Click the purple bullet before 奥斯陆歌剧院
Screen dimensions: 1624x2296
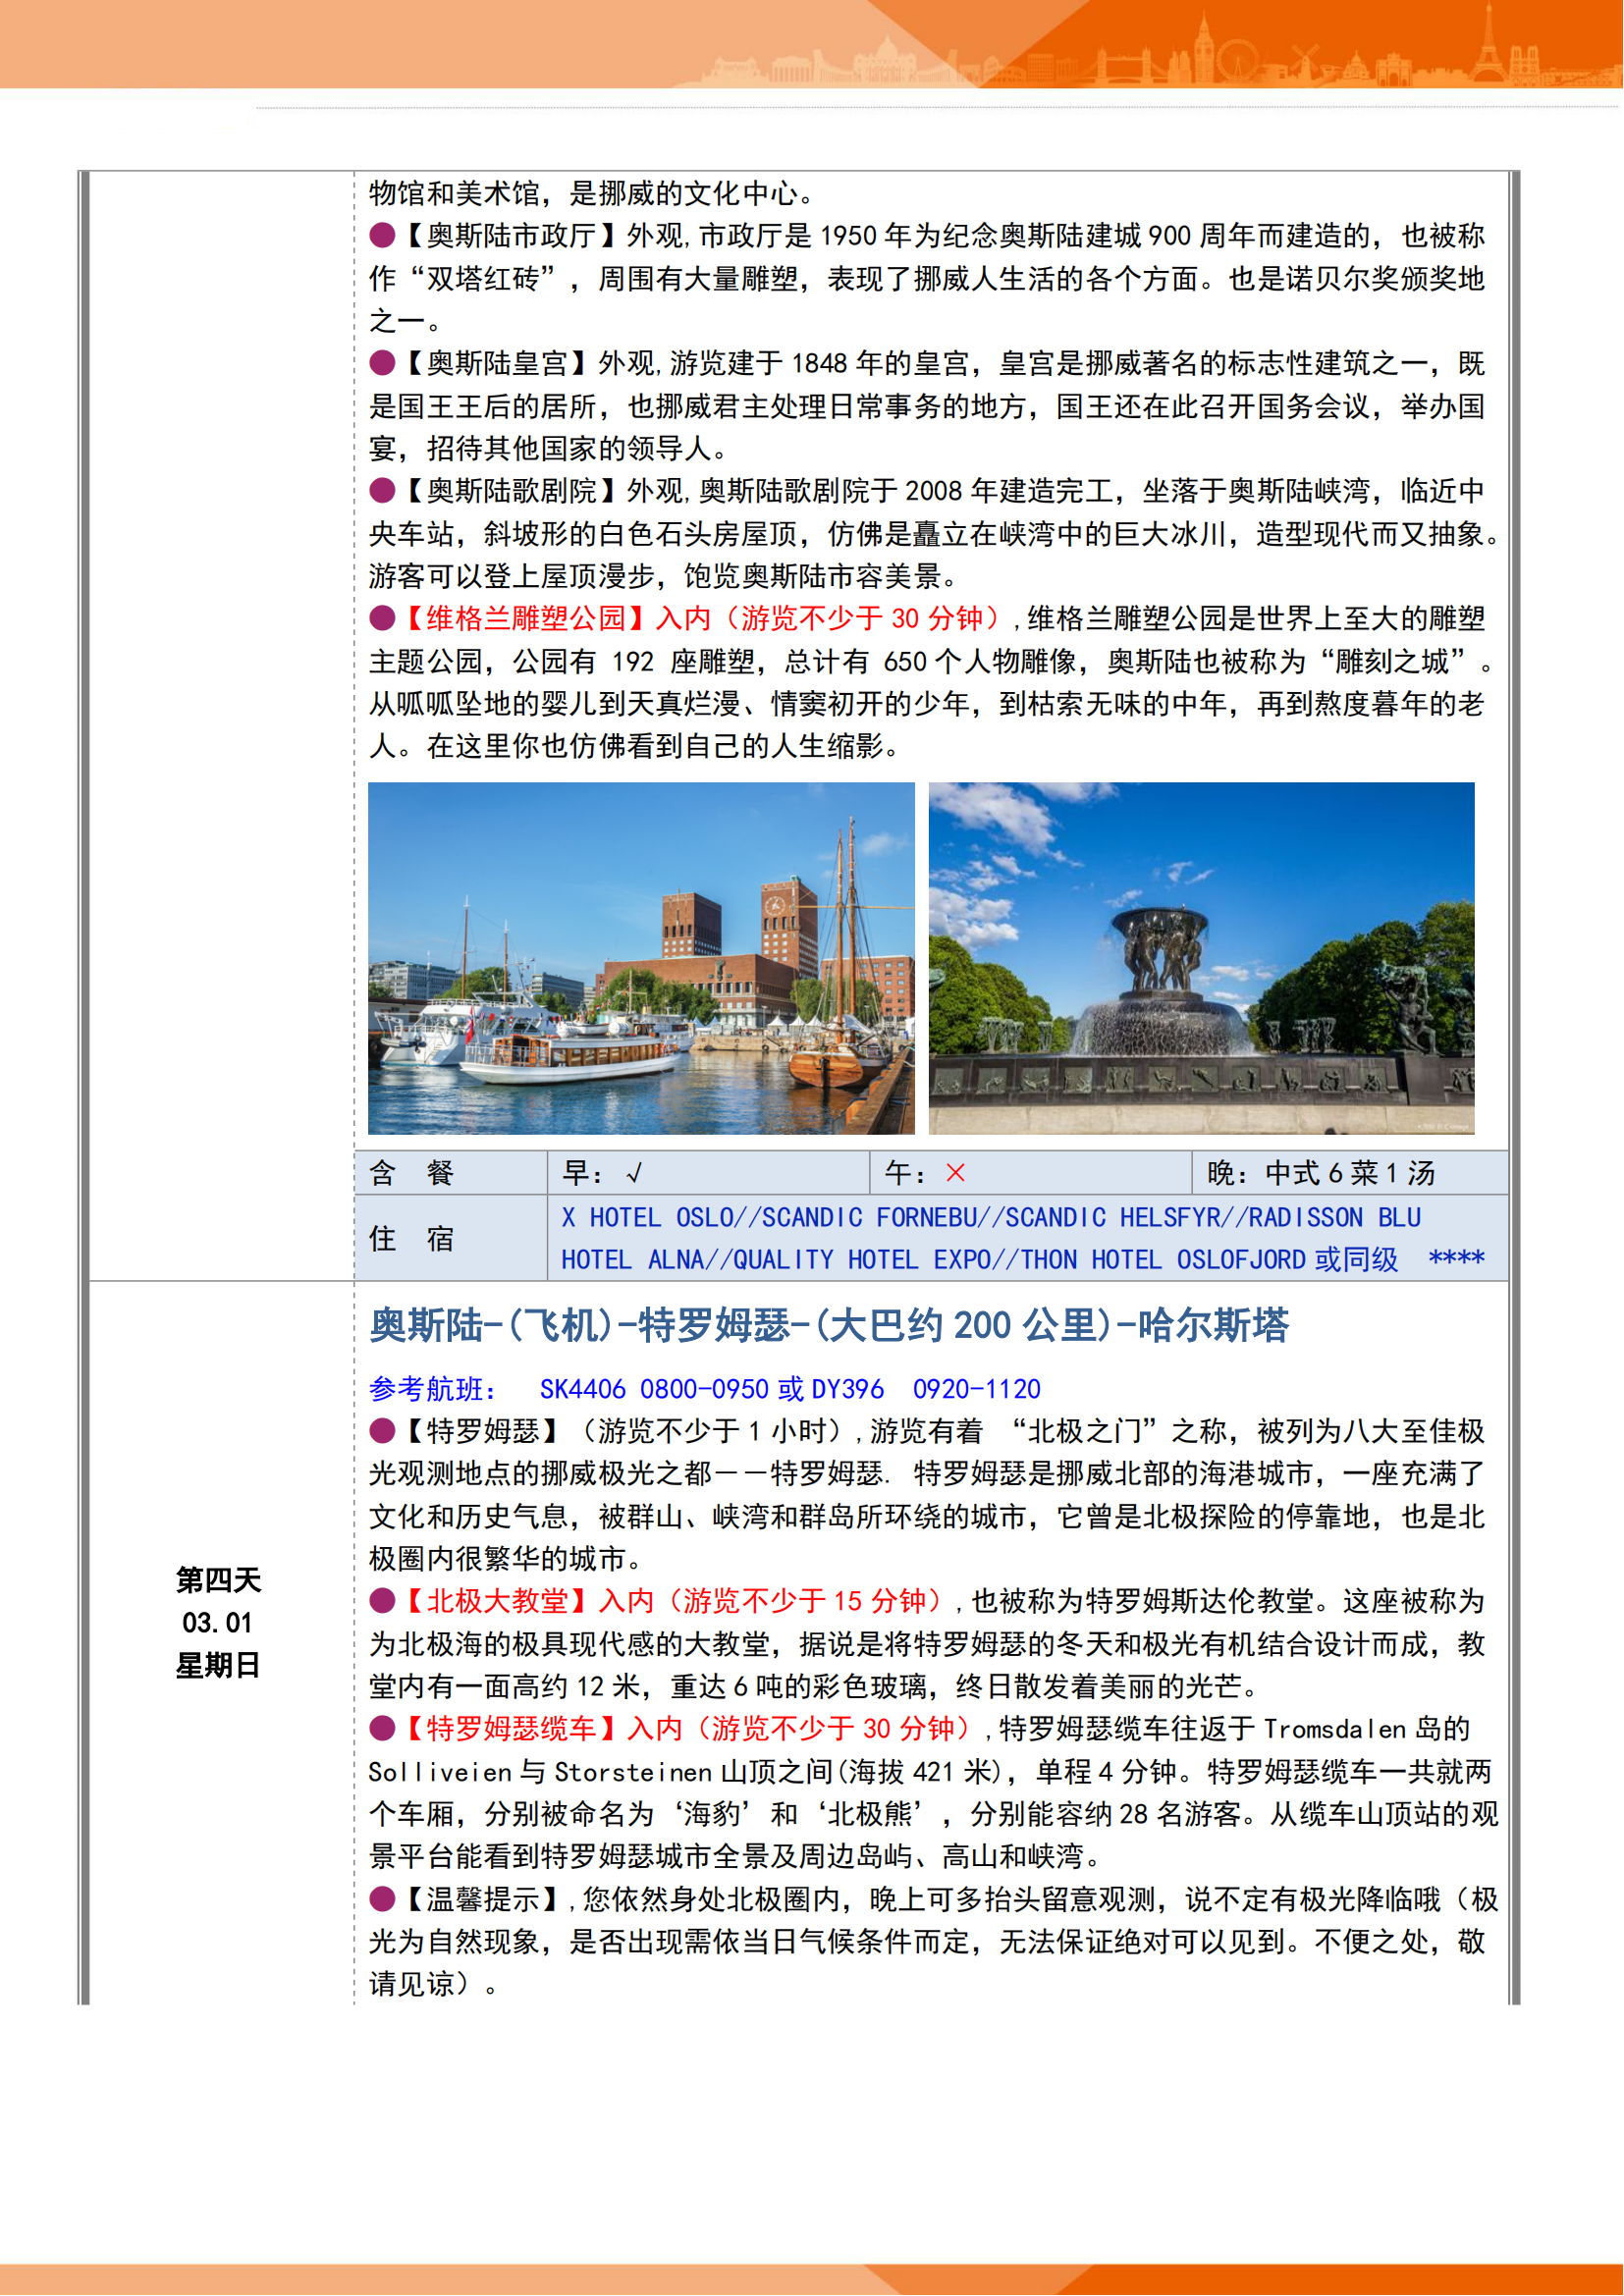[x=382, y=491]
